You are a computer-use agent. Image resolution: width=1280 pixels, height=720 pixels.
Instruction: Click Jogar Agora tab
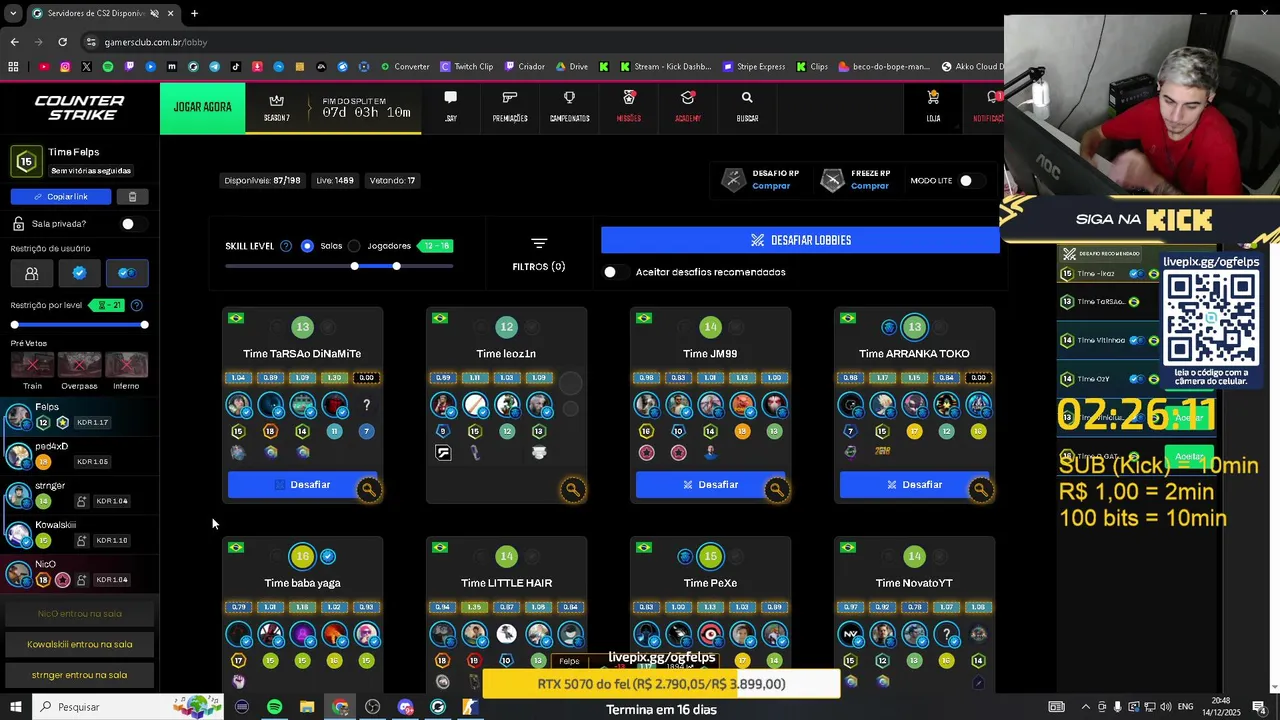(x=202, y=108)
